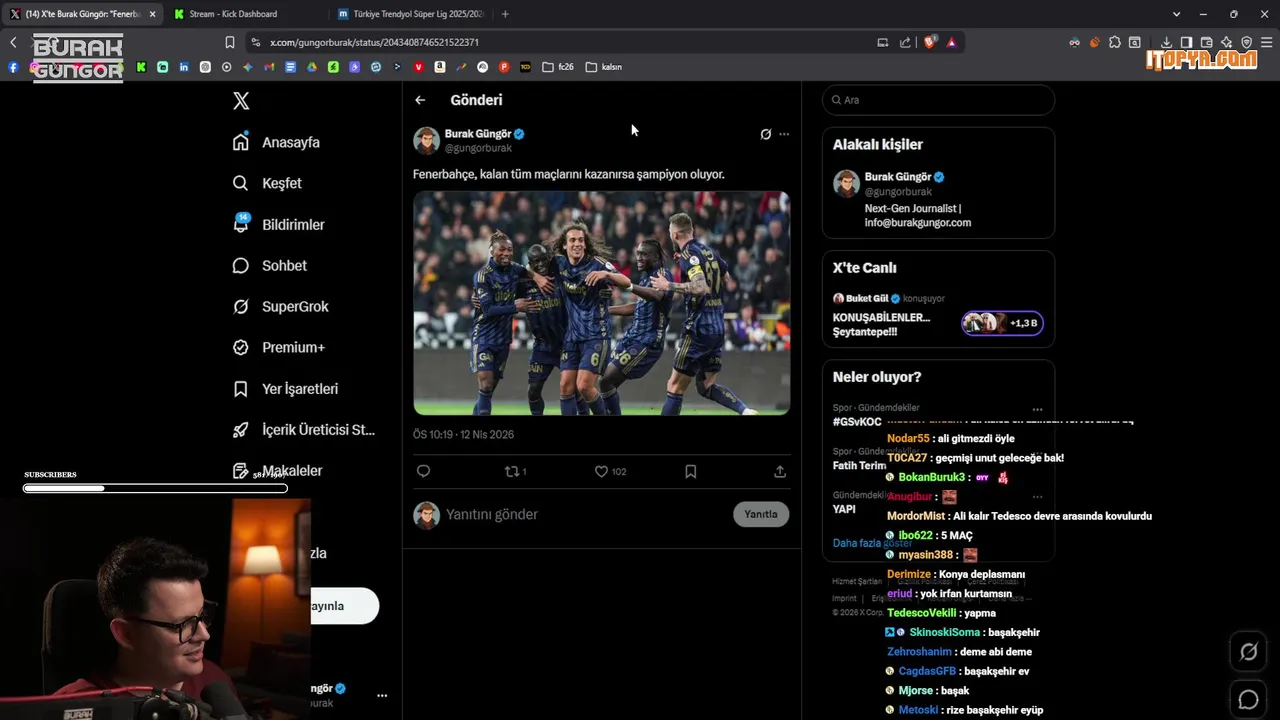
Task: Open the Fenerbahçe players photo in post
Action: 602,303
